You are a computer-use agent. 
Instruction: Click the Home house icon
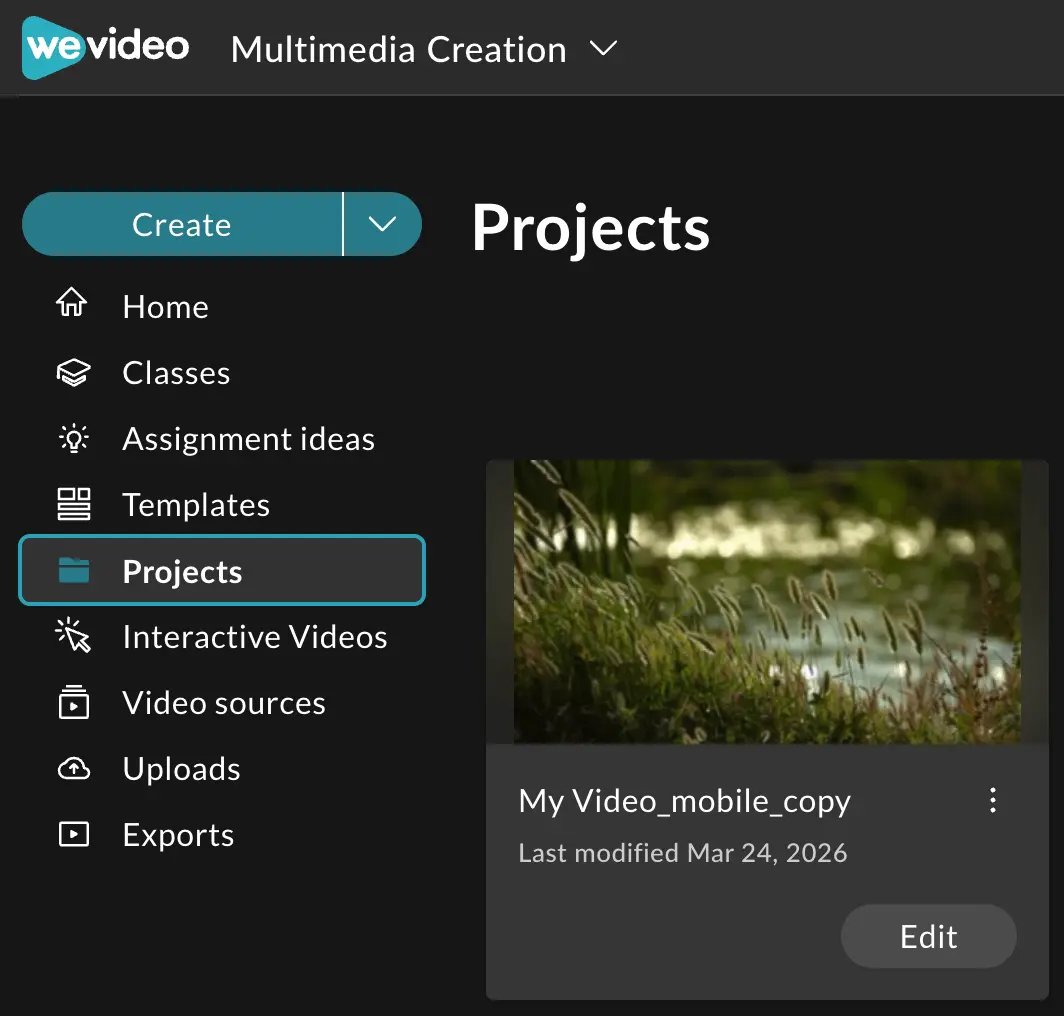[x=72, y=303]
